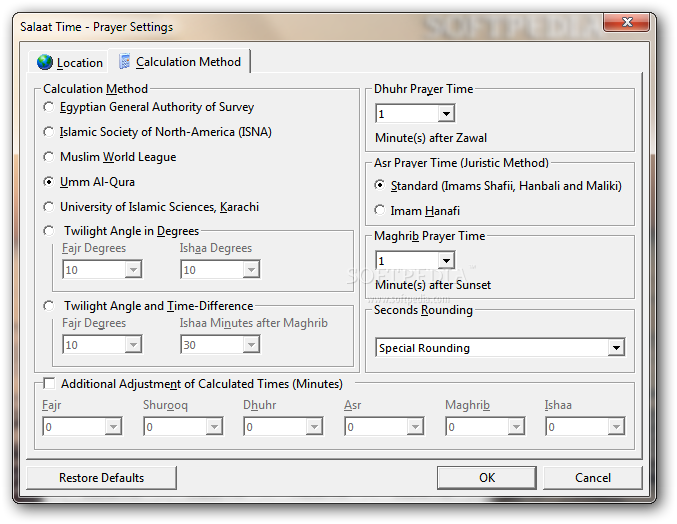Open Maghrib minutes after Sunset dropdown
Screen dimensions: 677x524
click(x=446, y=261)
